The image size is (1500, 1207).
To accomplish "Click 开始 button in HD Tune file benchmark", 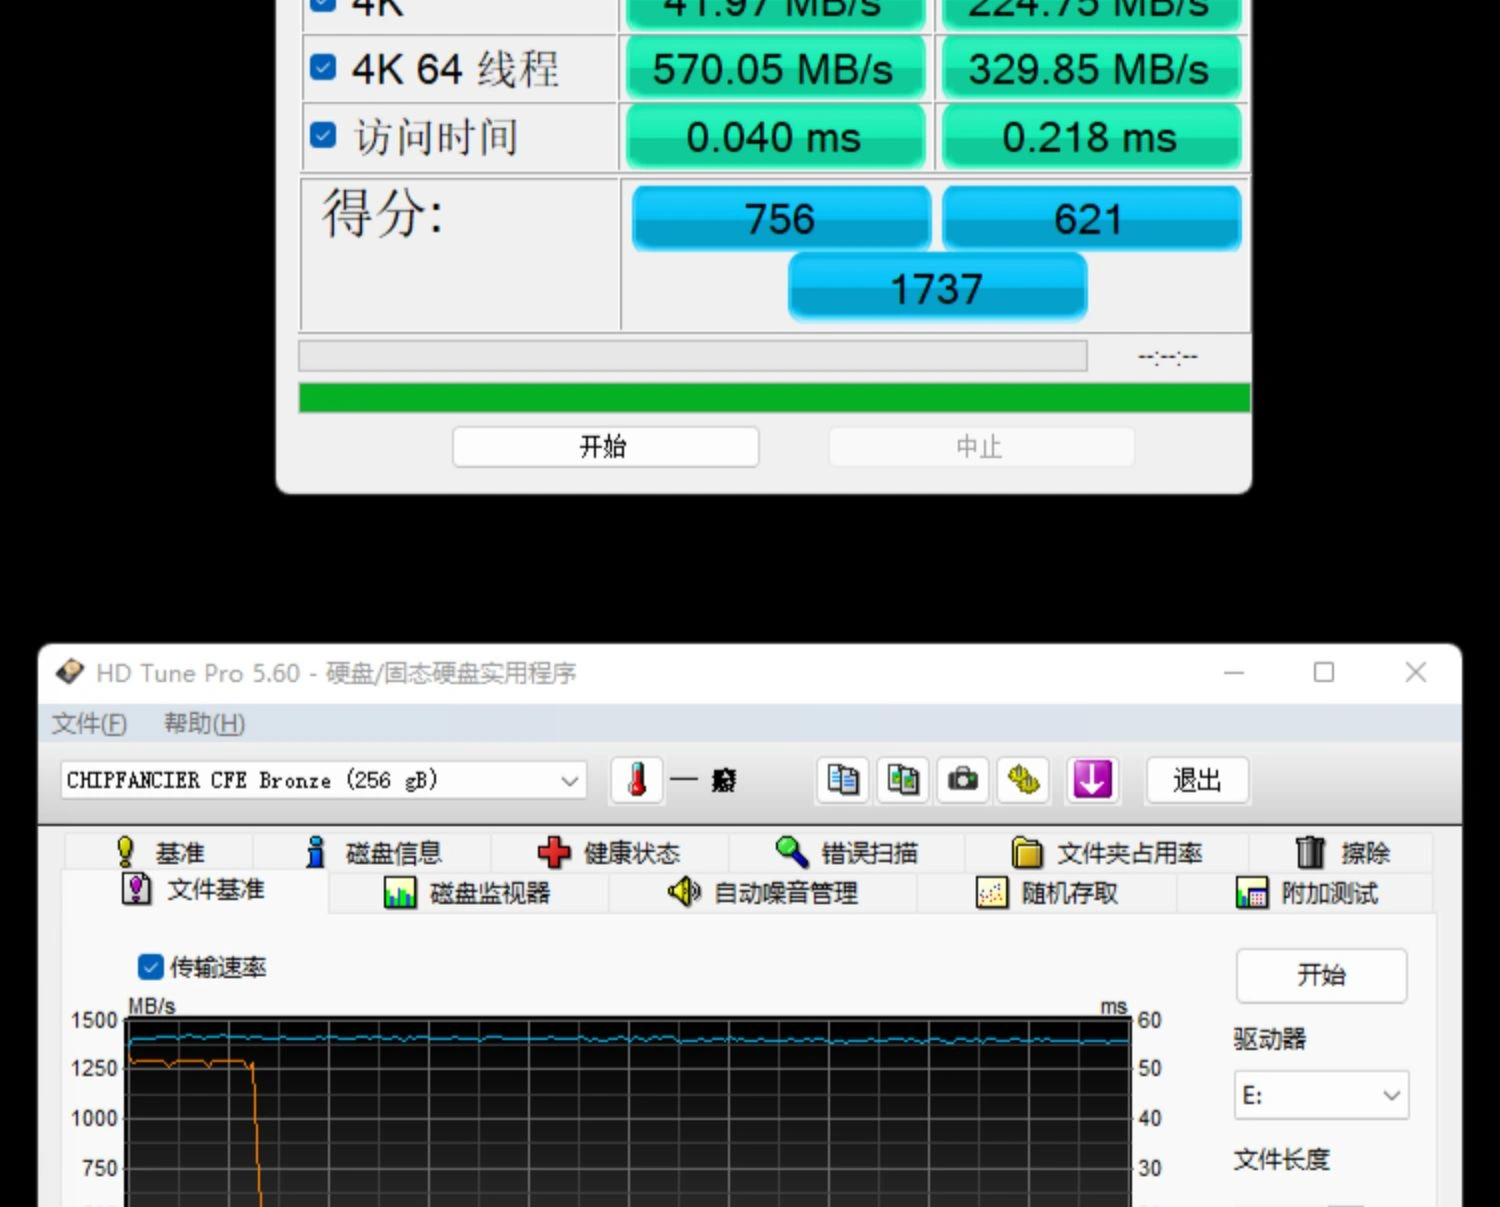I will [1321, 975].
